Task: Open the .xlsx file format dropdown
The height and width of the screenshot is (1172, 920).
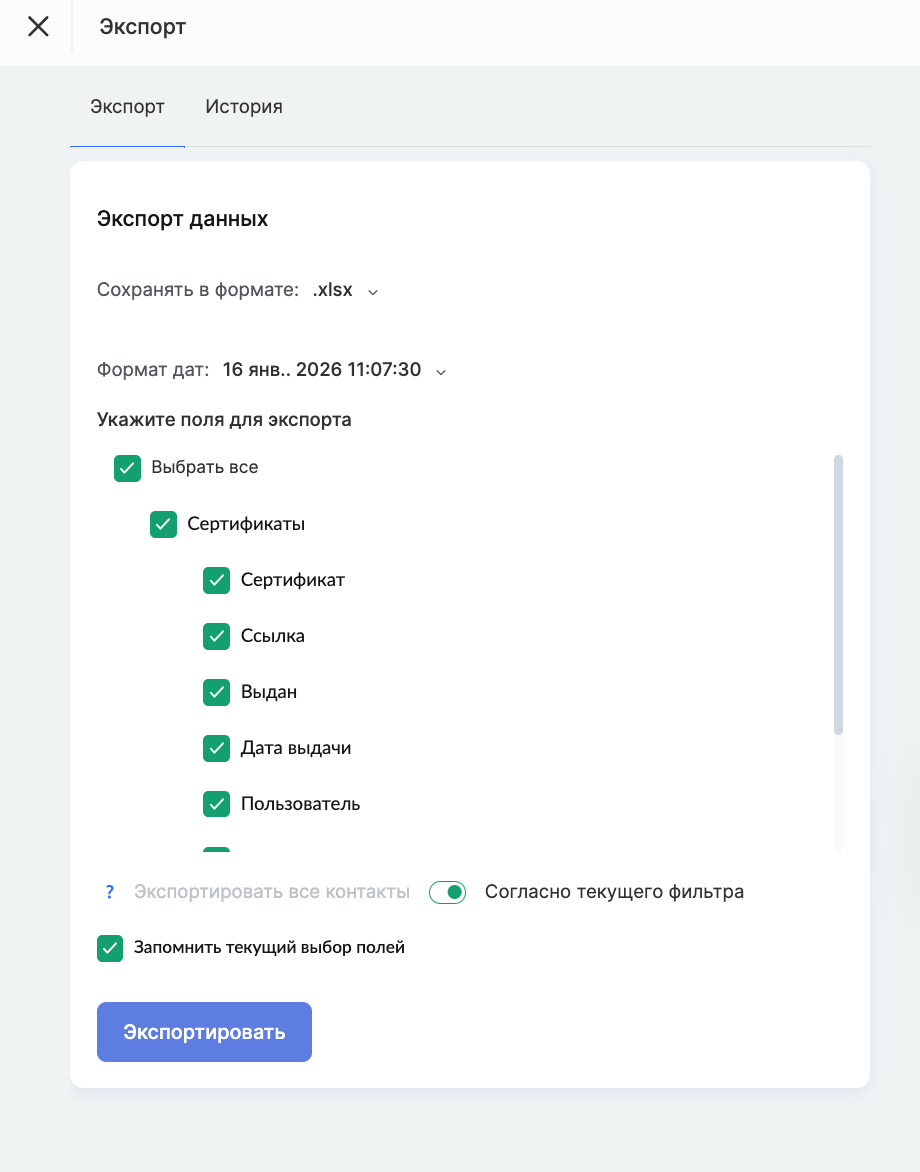Action: click(333, 291)
